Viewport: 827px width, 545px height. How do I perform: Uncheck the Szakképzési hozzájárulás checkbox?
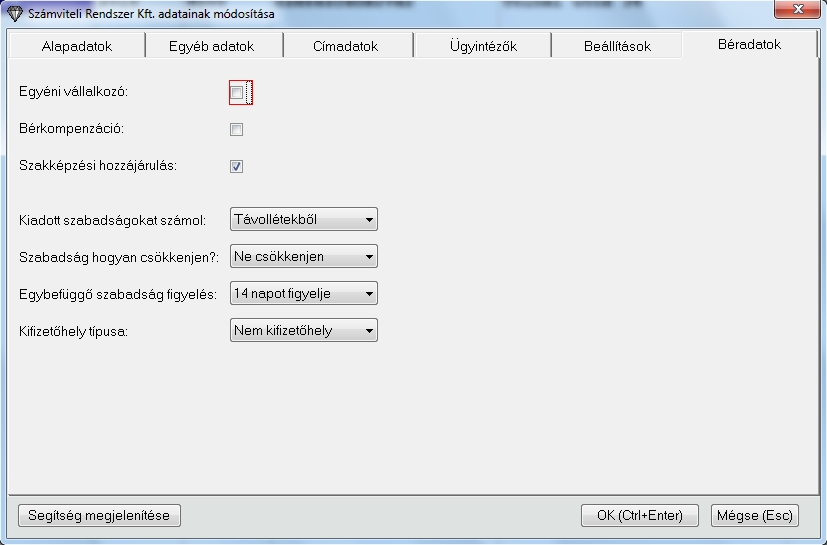tap(237, 166)
